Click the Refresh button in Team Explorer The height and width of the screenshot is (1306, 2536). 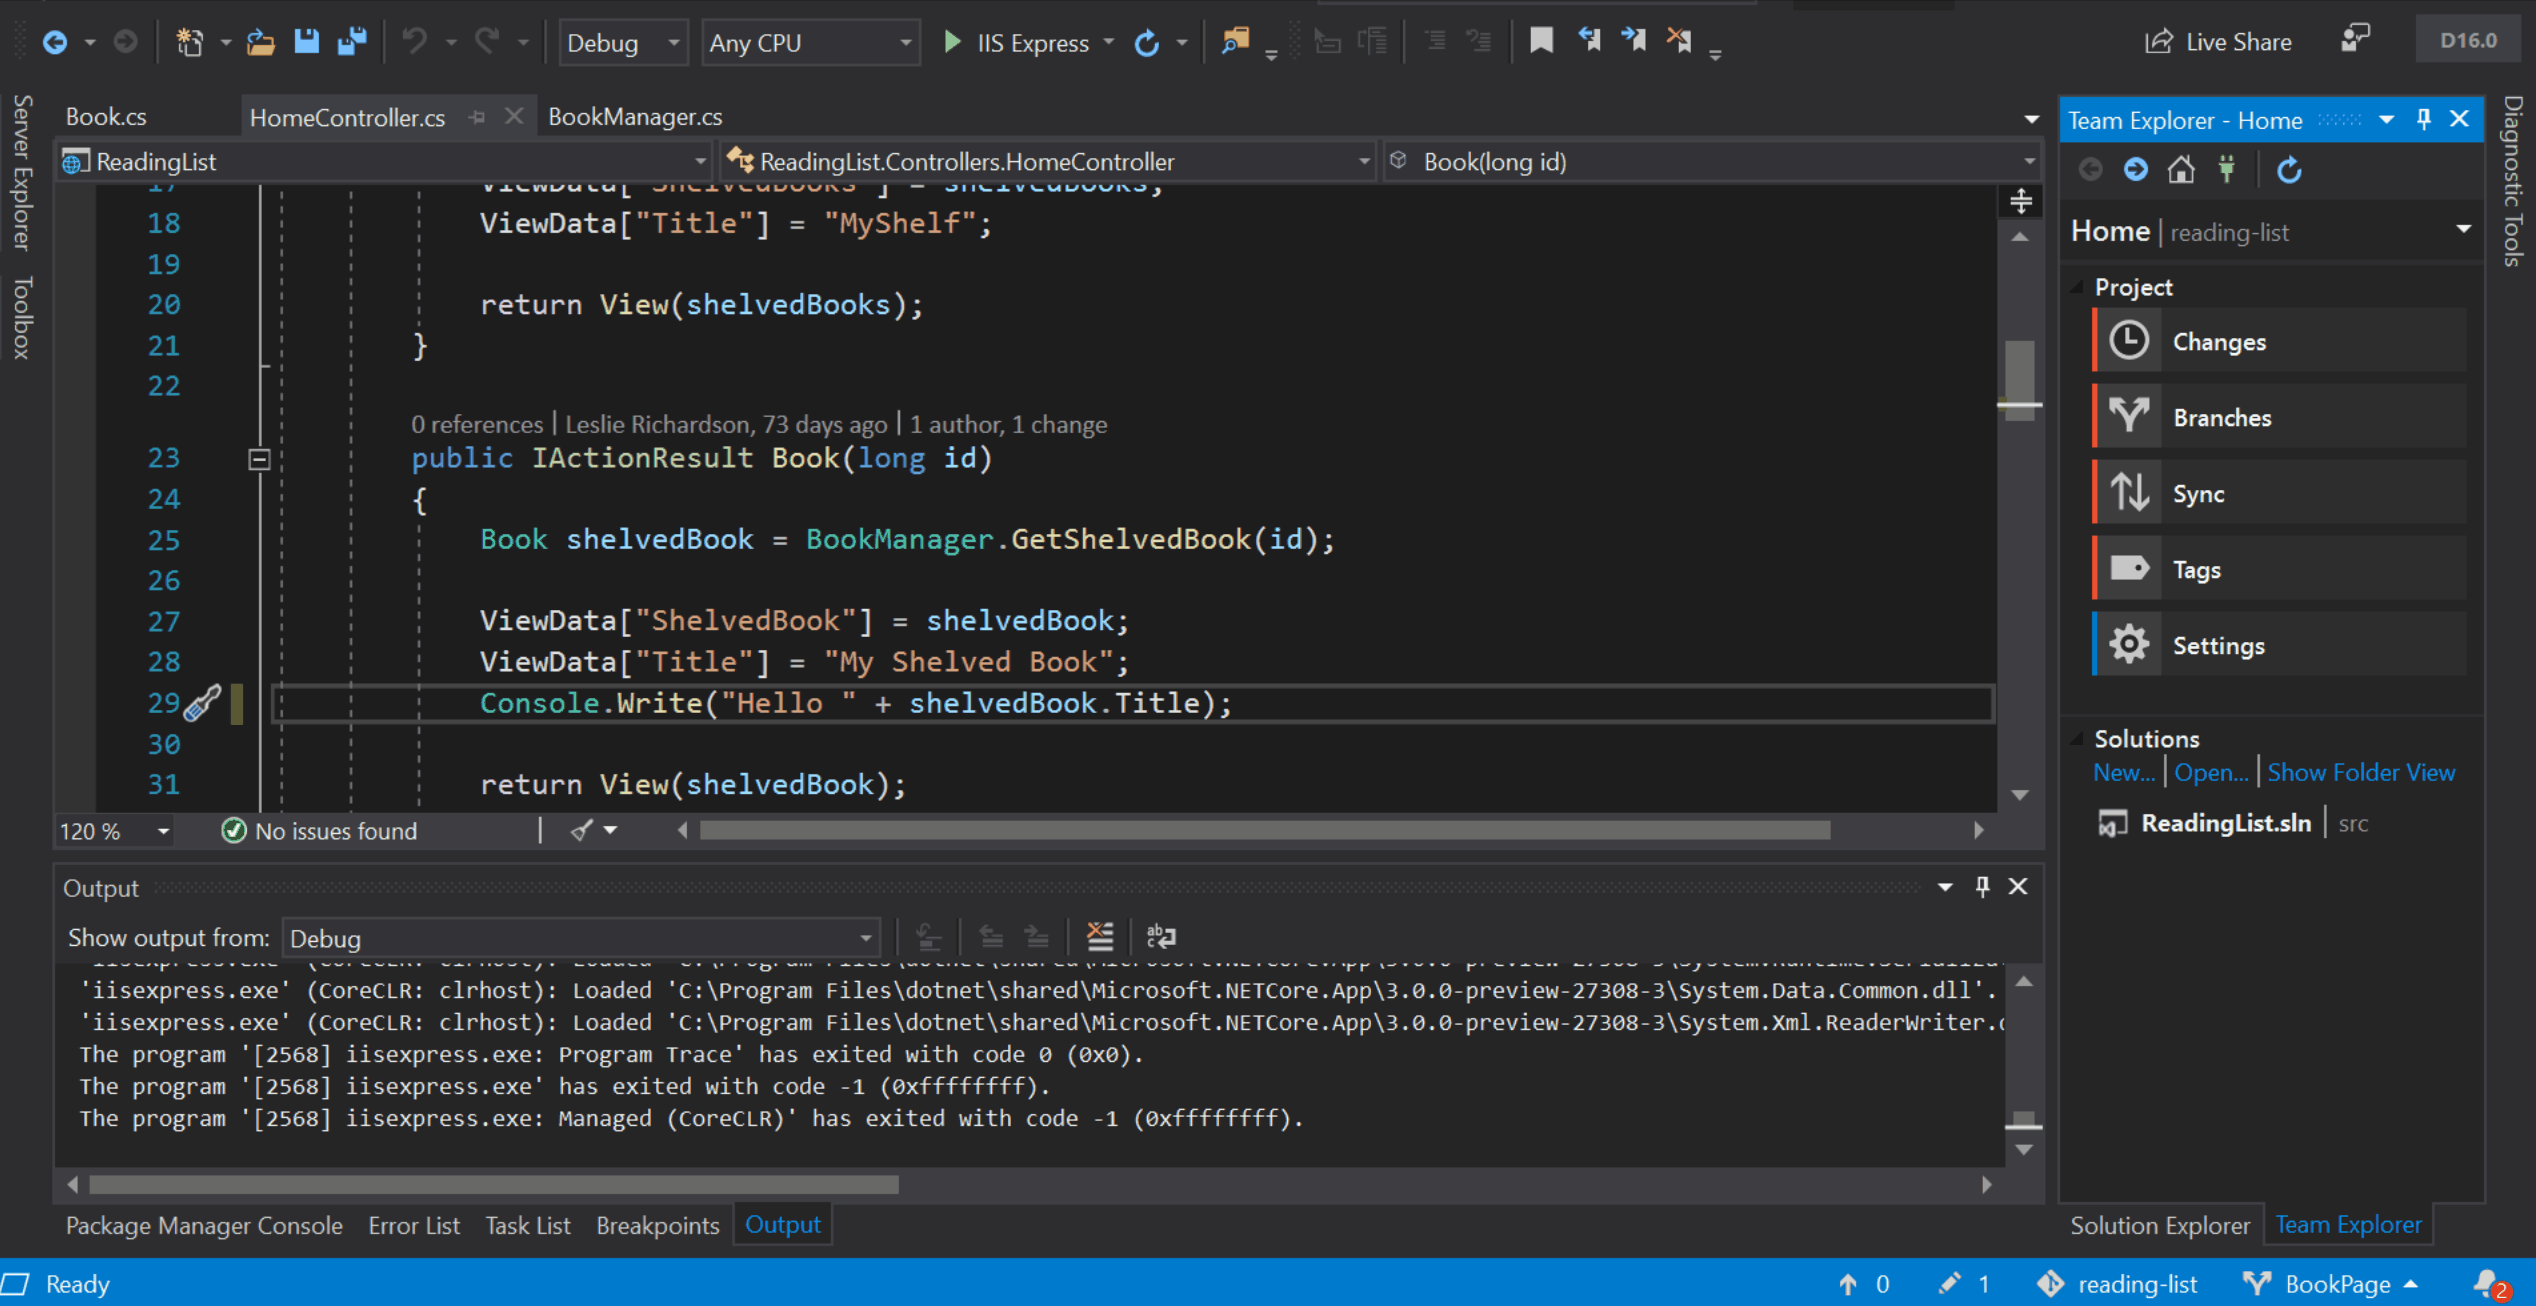(2290, 168)
